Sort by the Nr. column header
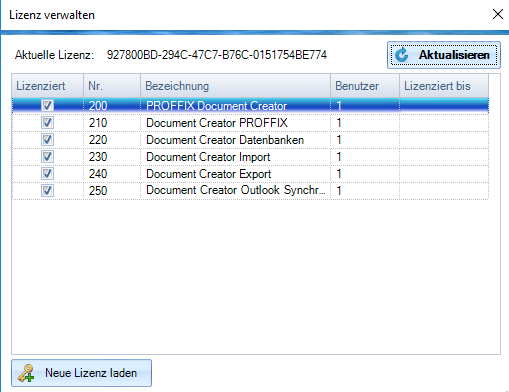This screenshot has width=509, height=392. [112, 86]
